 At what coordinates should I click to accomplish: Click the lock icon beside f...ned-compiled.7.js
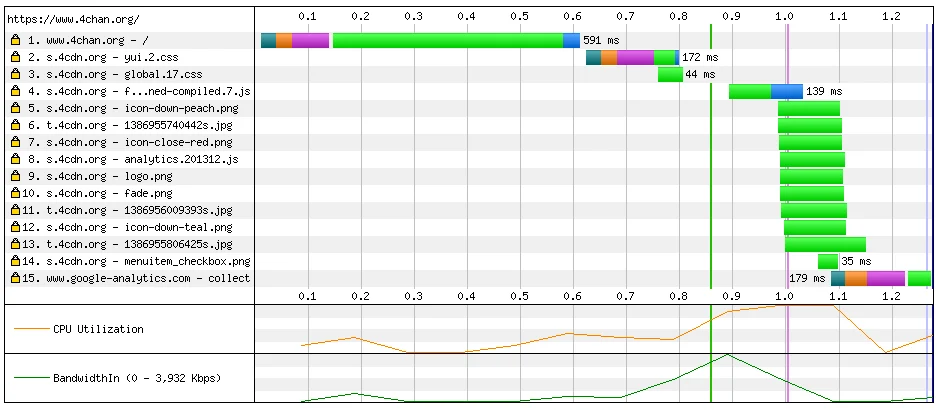coord(16,92)
